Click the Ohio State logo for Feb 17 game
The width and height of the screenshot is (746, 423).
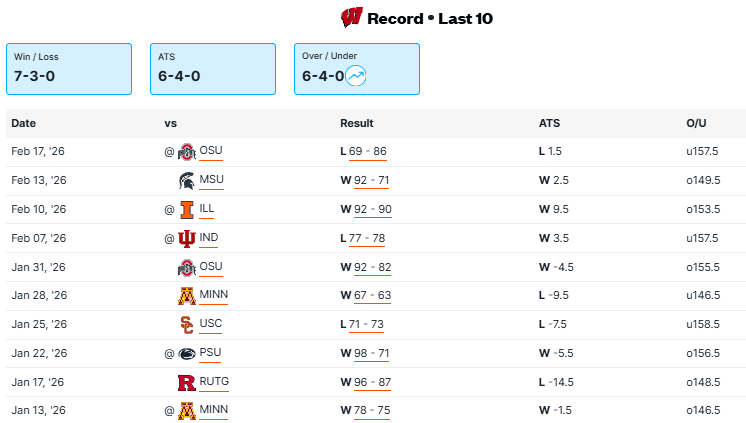pos(186,152)
